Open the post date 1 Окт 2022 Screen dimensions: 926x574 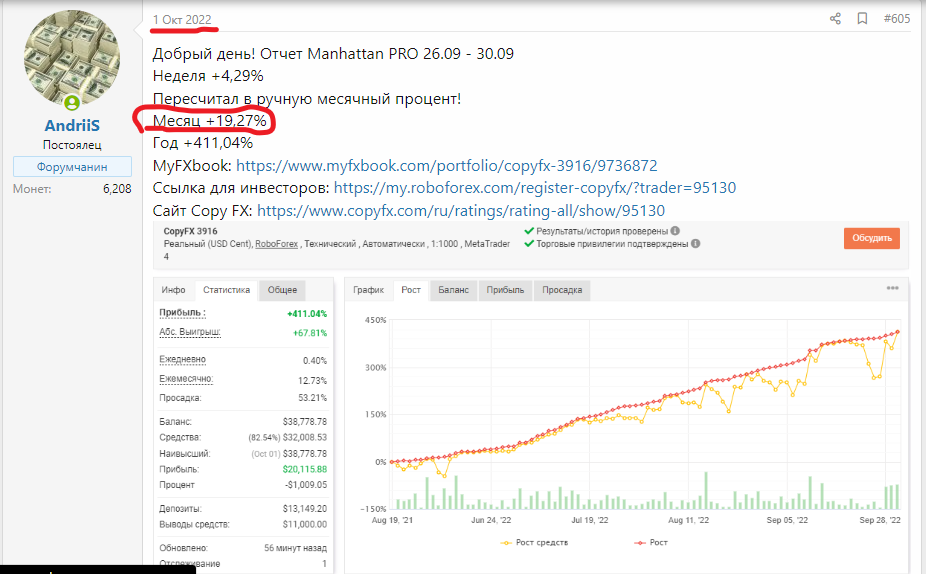pyautogui.click(x=182, y=19)
